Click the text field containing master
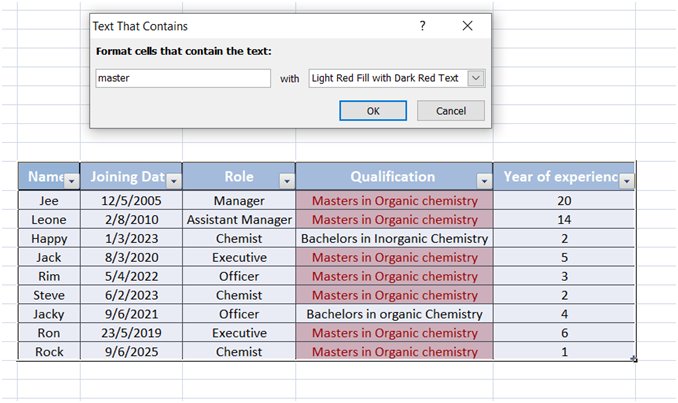 [x=183, y=78]
